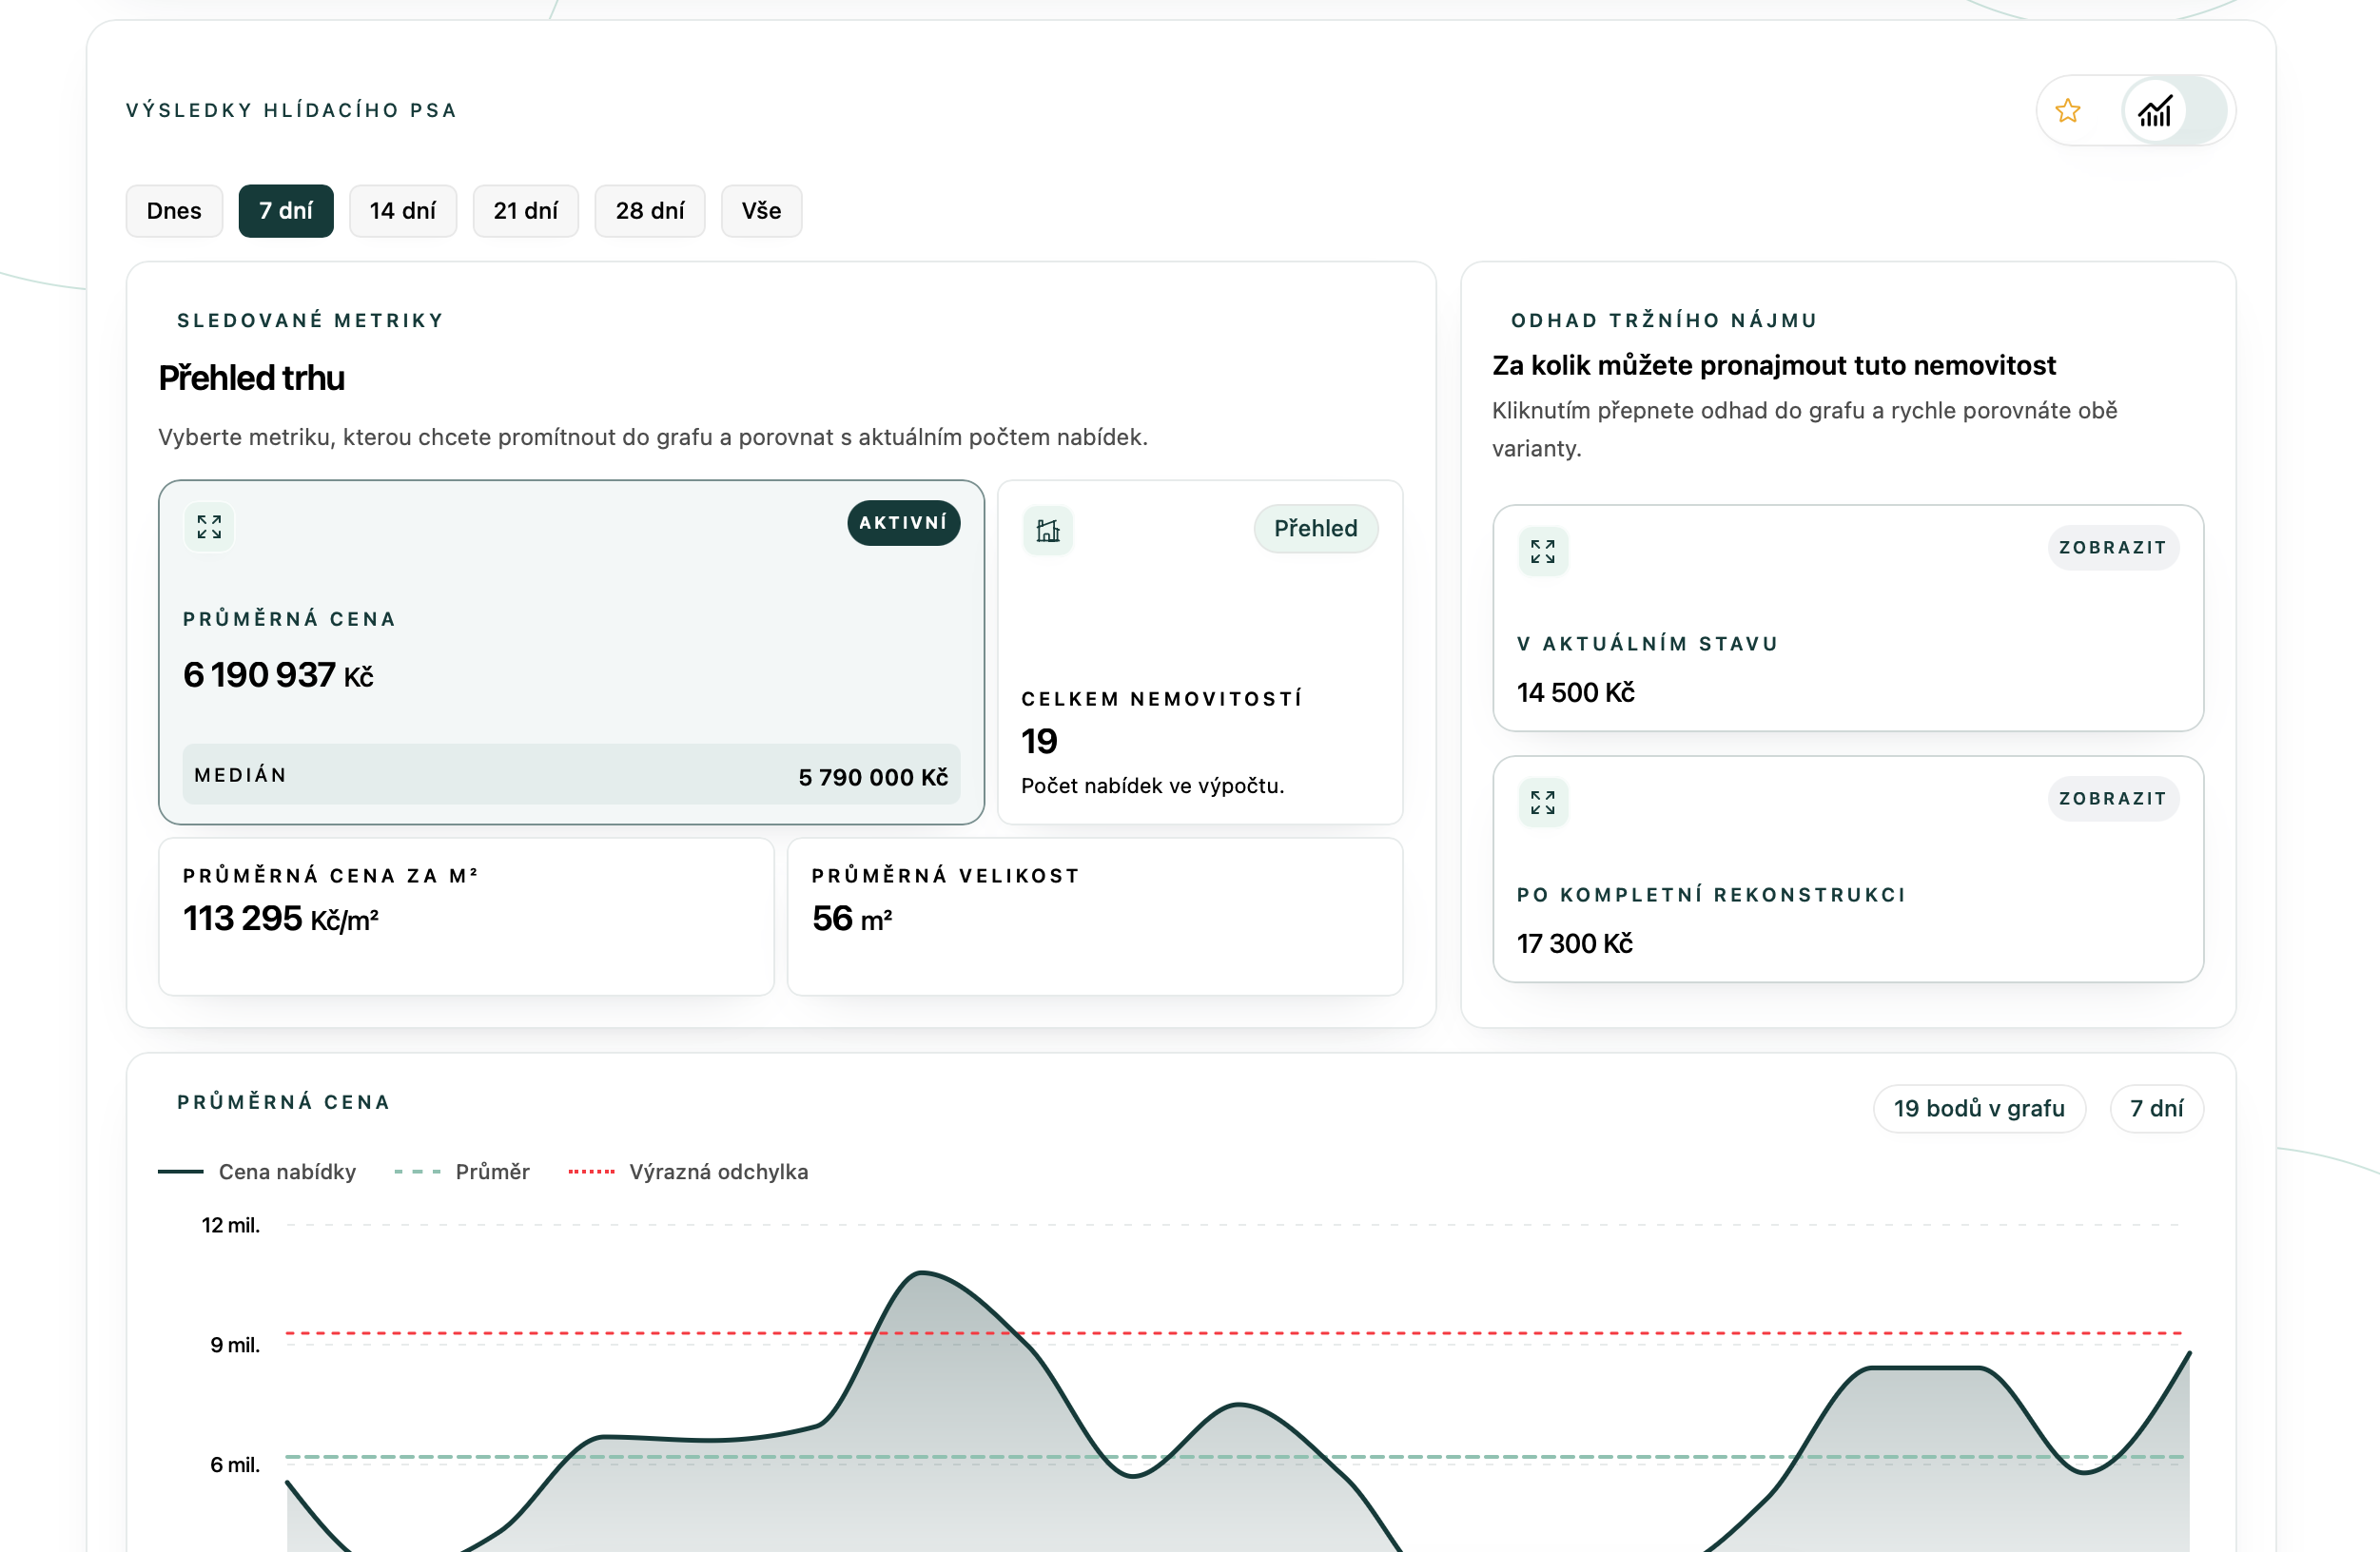This screenshot has height=1552, width=2380.
Task: Click expand icon on V aktuálním stavu card
Action: [x=1542, y=552]
